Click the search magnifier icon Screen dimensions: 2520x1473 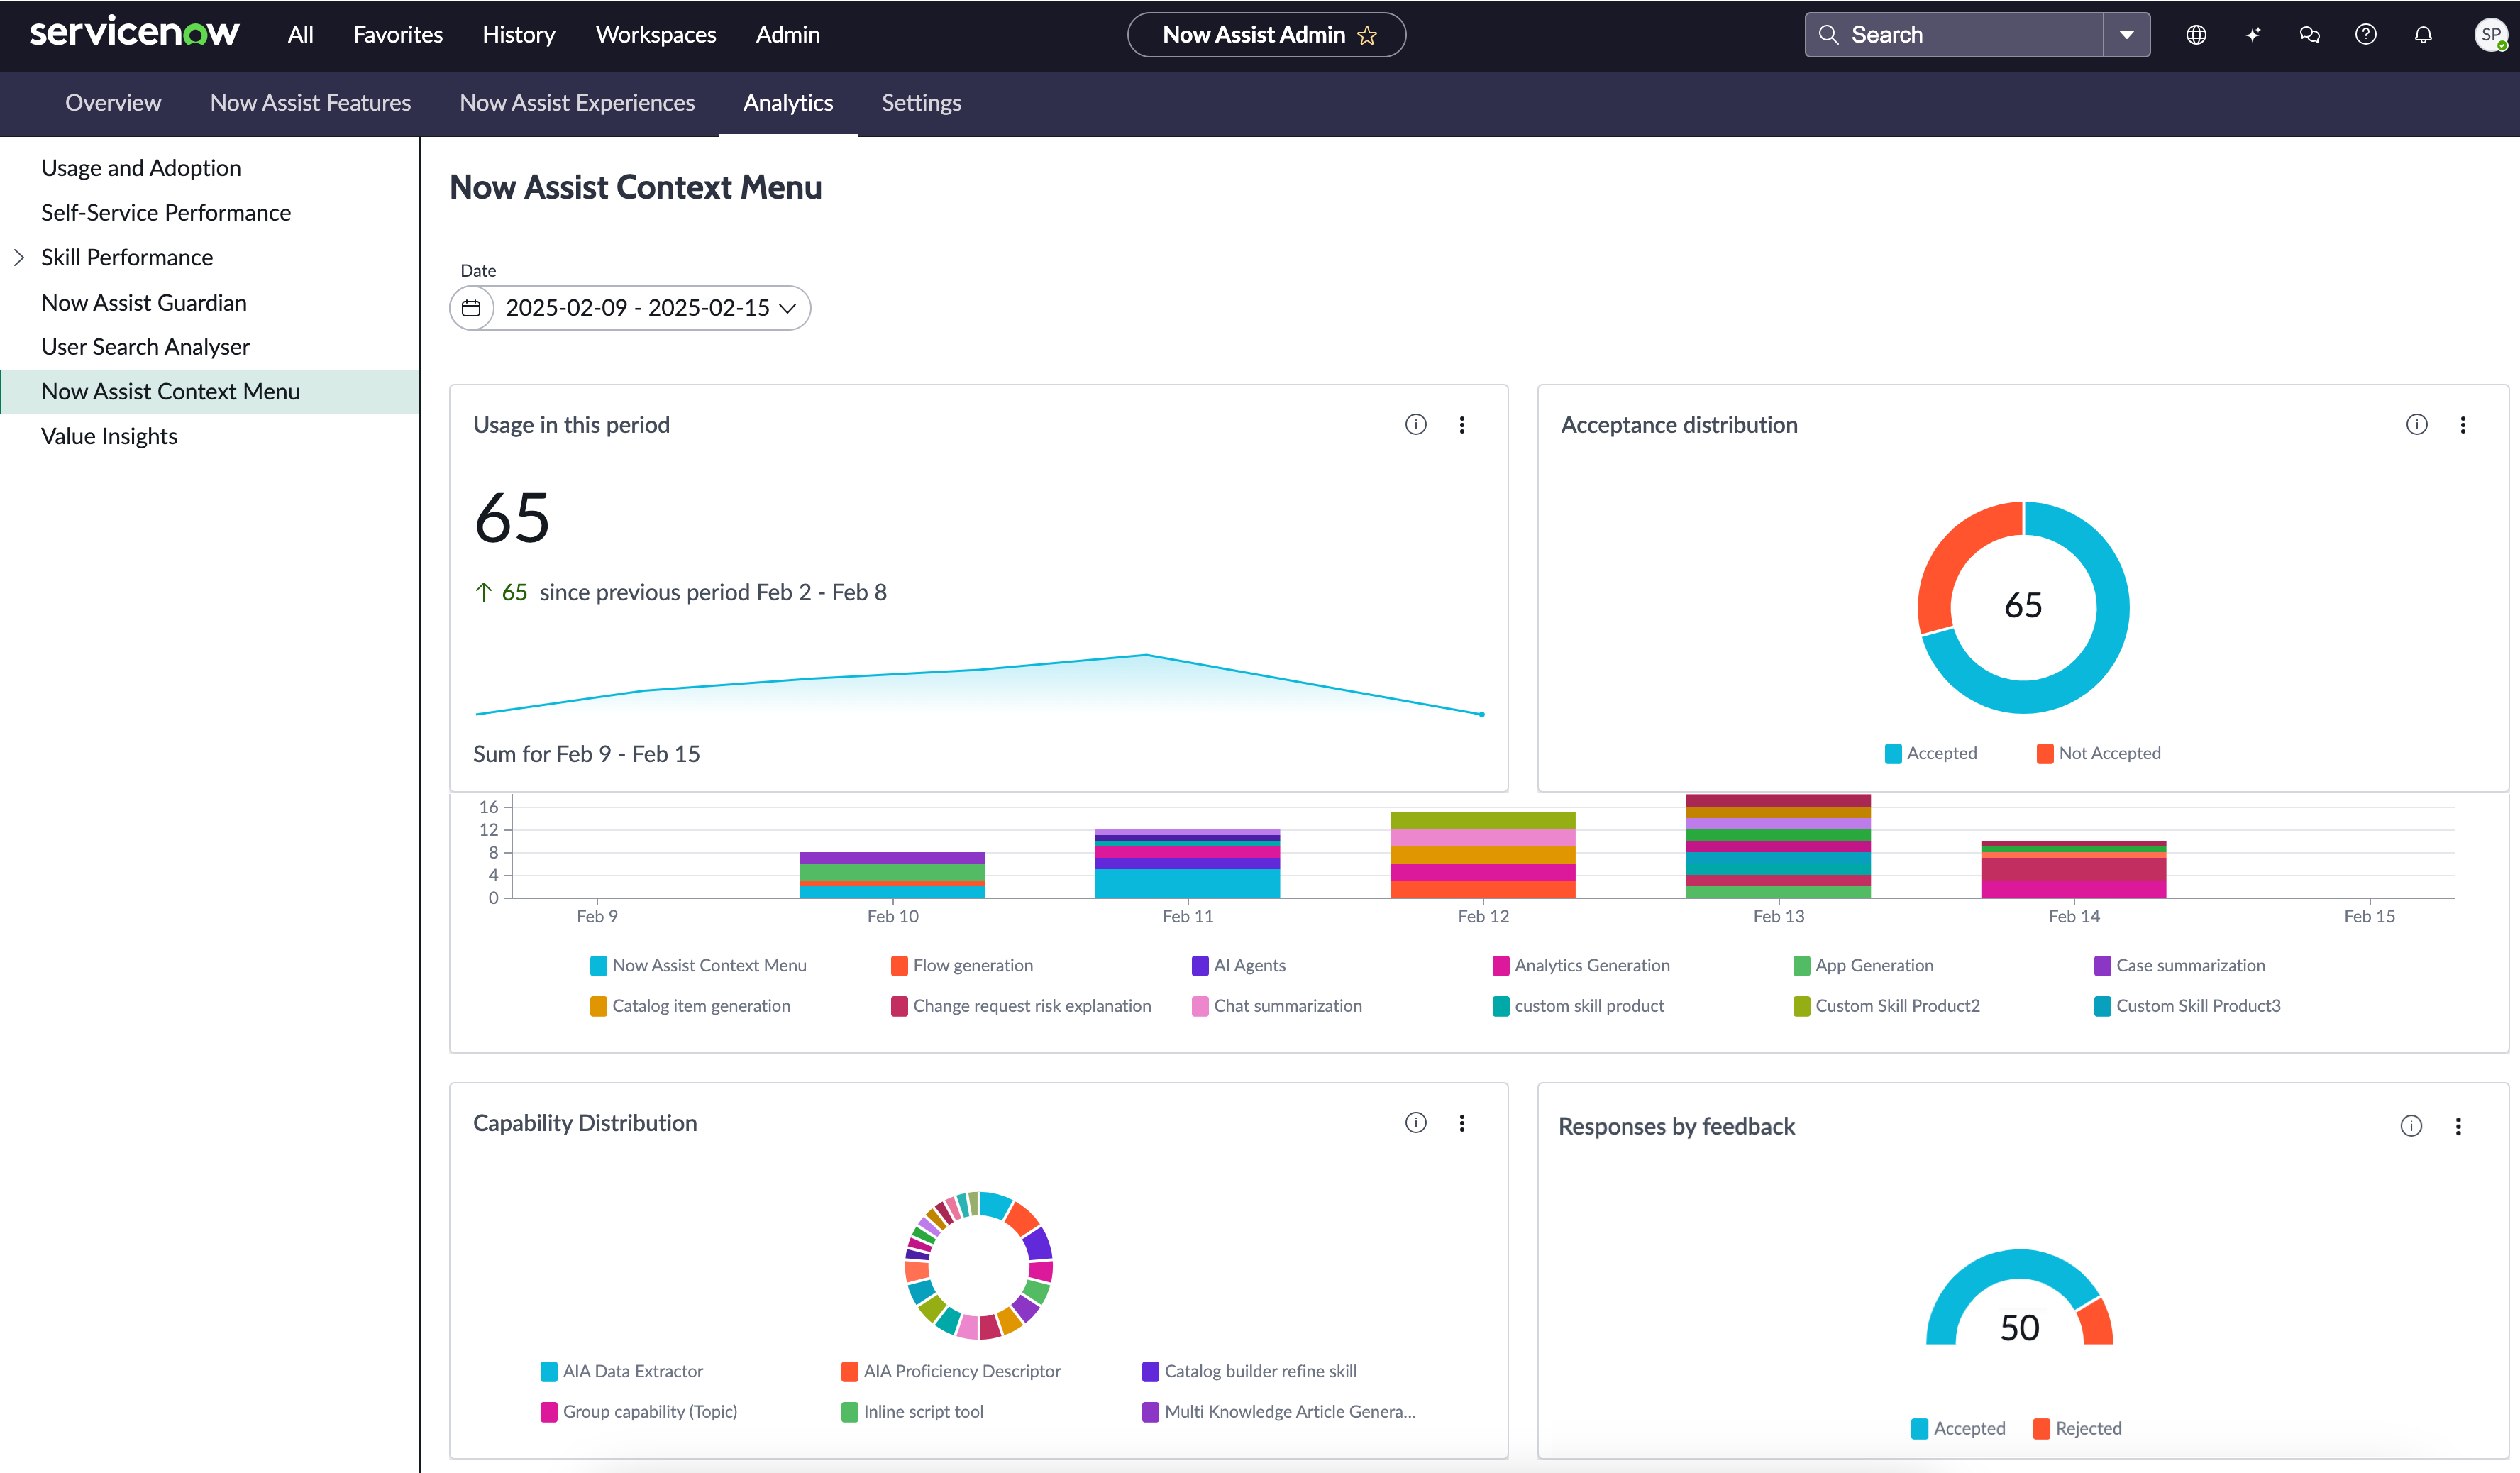tap(1828, 35)
